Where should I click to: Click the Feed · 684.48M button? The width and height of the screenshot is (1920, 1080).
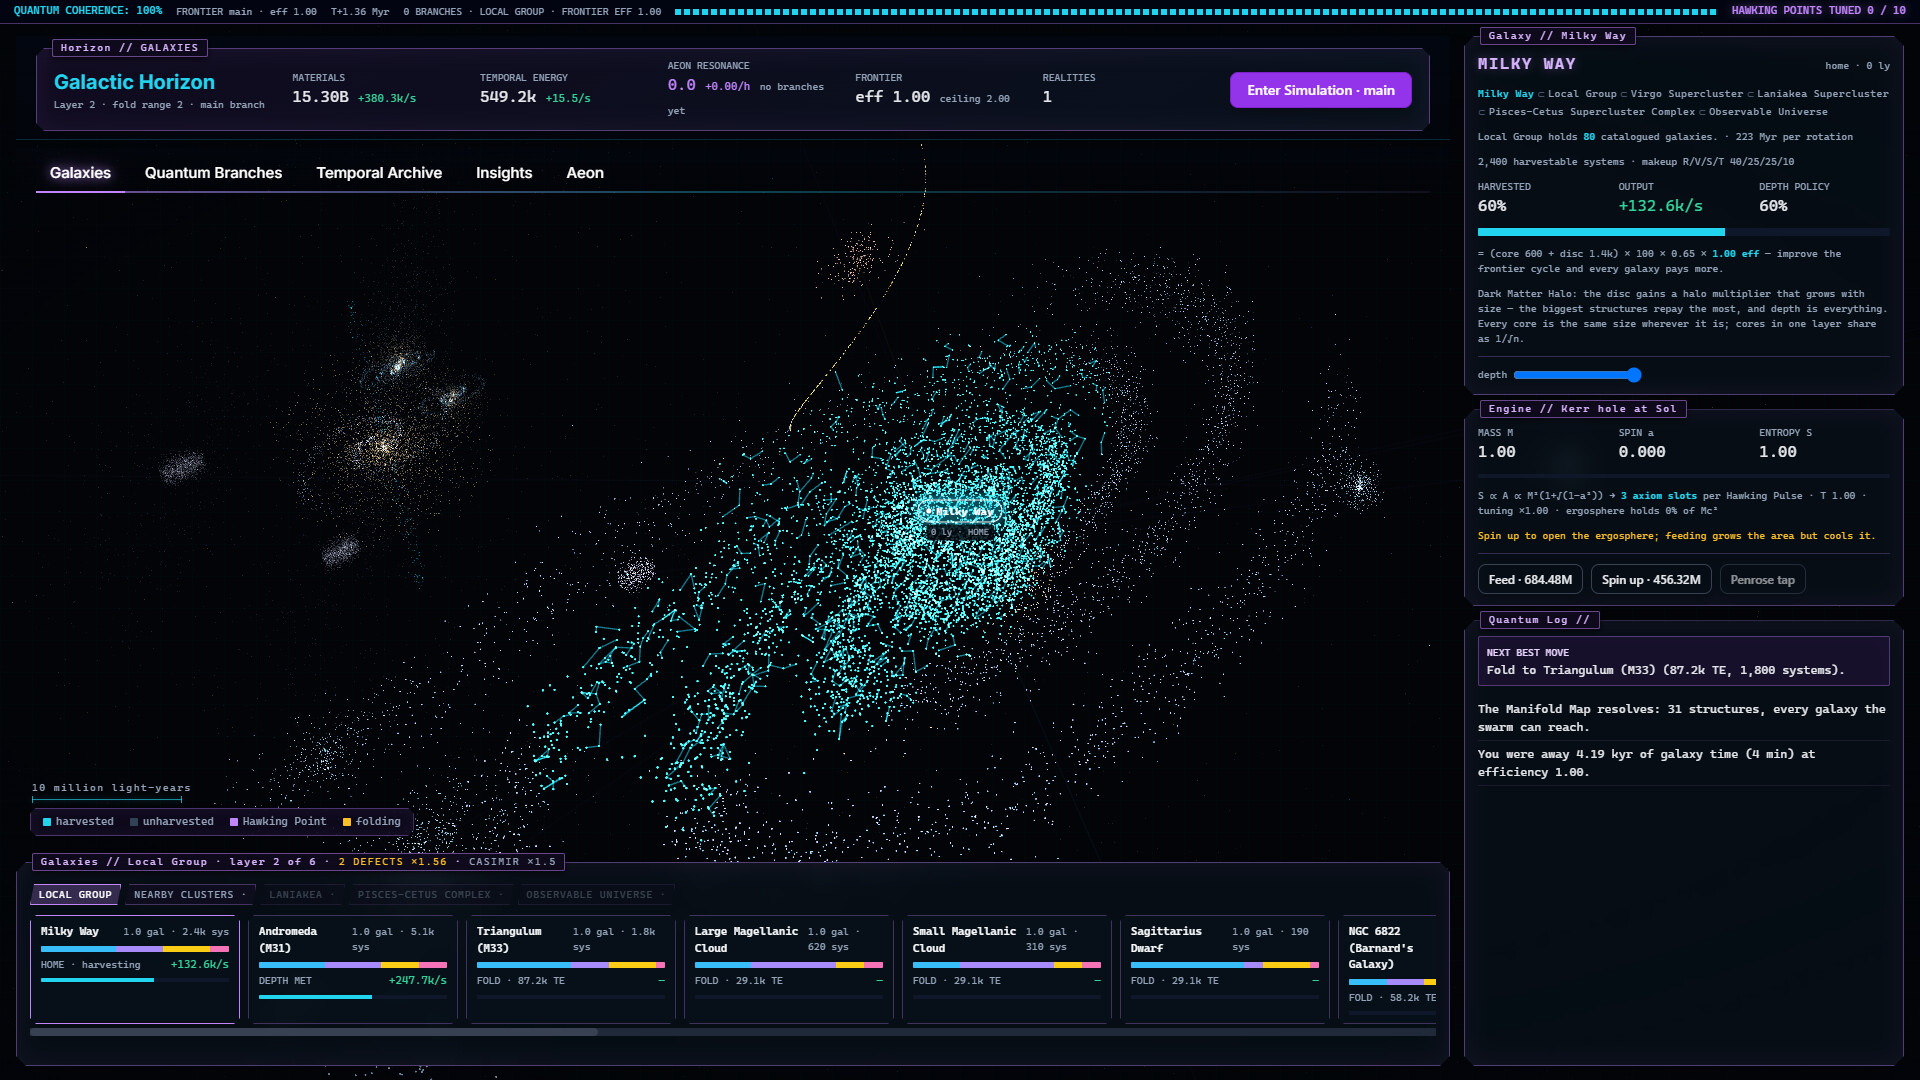1530,580
